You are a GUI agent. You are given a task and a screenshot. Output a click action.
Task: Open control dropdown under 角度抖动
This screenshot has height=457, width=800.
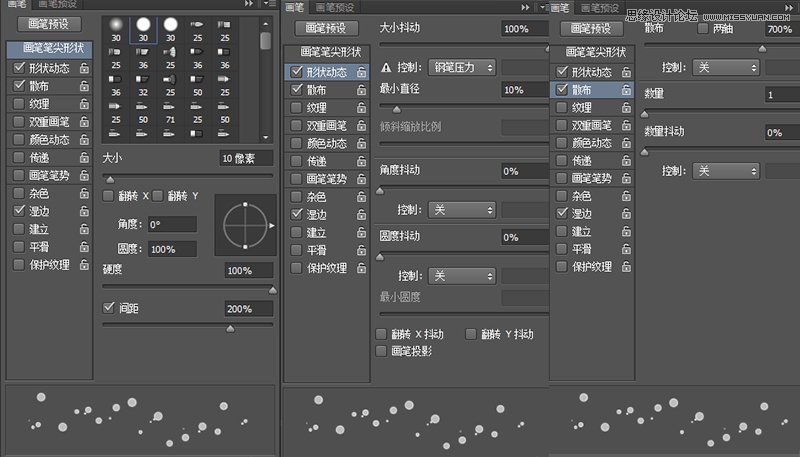tap(462, 210)
